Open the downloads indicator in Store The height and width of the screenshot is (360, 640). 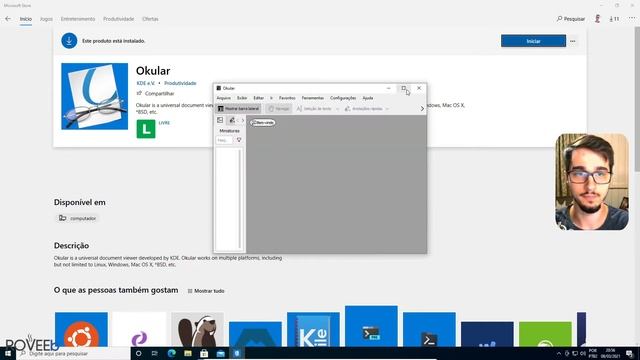[614, 19]
